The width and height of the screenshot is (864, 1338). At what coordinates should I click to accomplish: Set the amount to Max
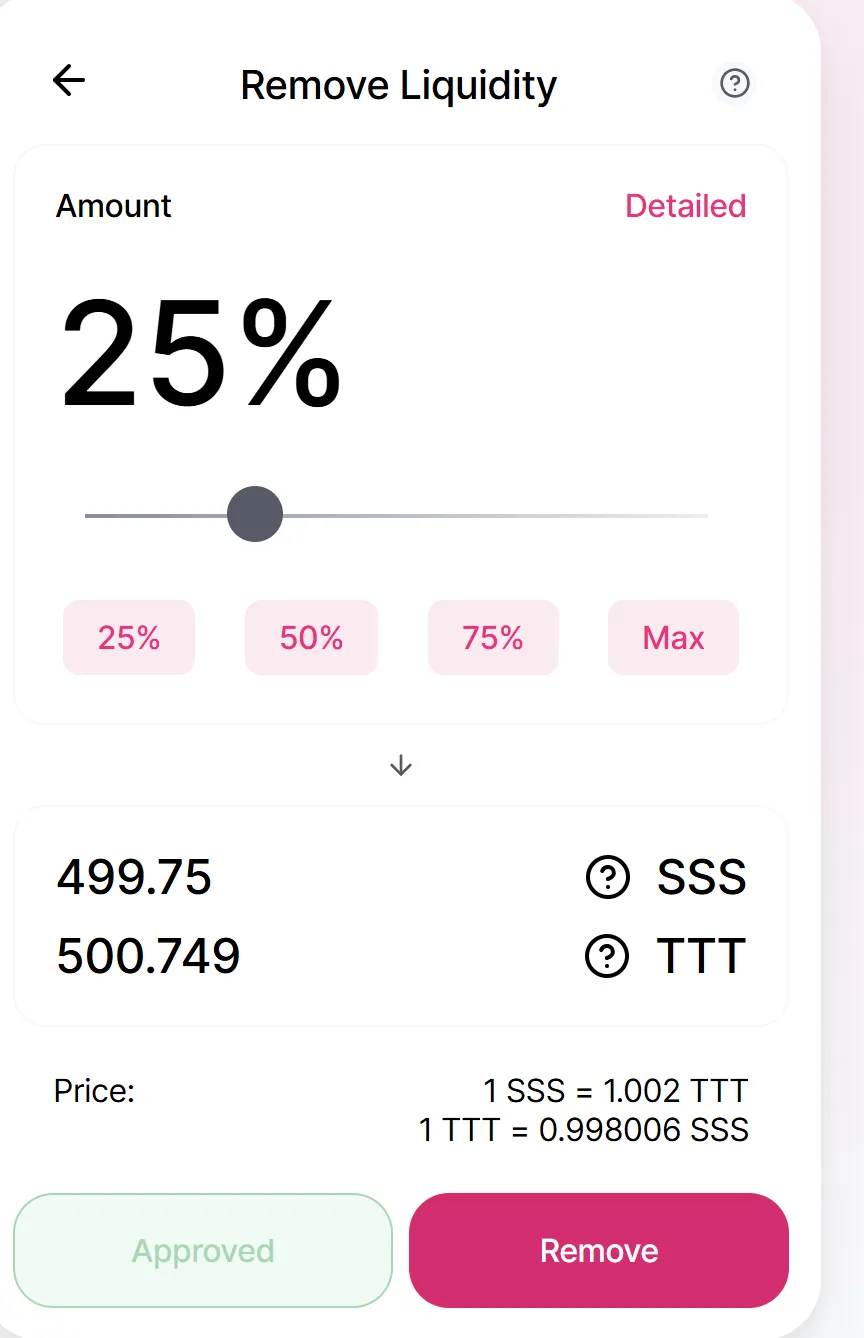pyautogui.click(x=673, y=638)
